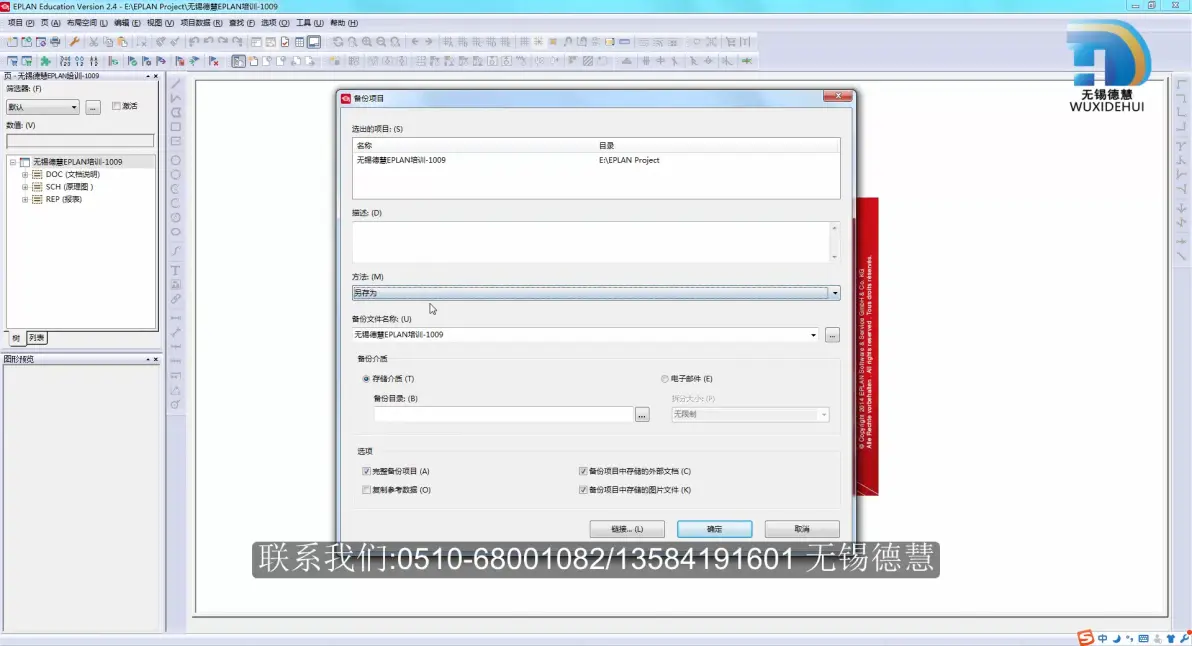Select the Text tool in drawing toolbar
Viewport: 1192px width, 646px height.
[176, 270]
